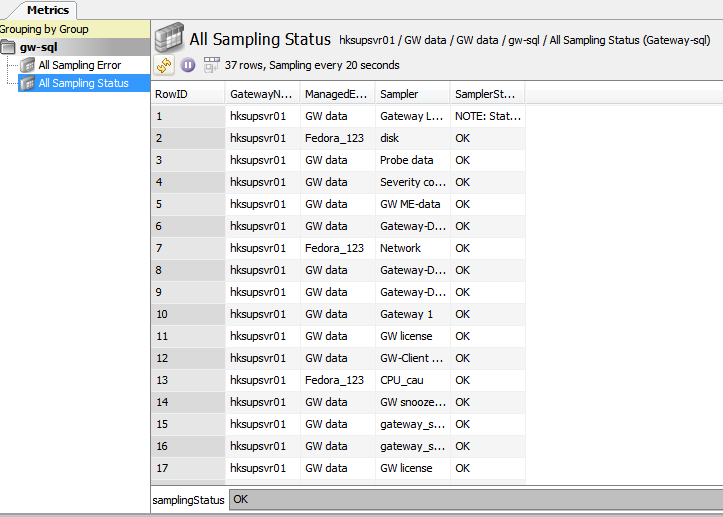Sort by the RowID column header
The width and height of the screenshot is (723, 517).
coord(188,94)
